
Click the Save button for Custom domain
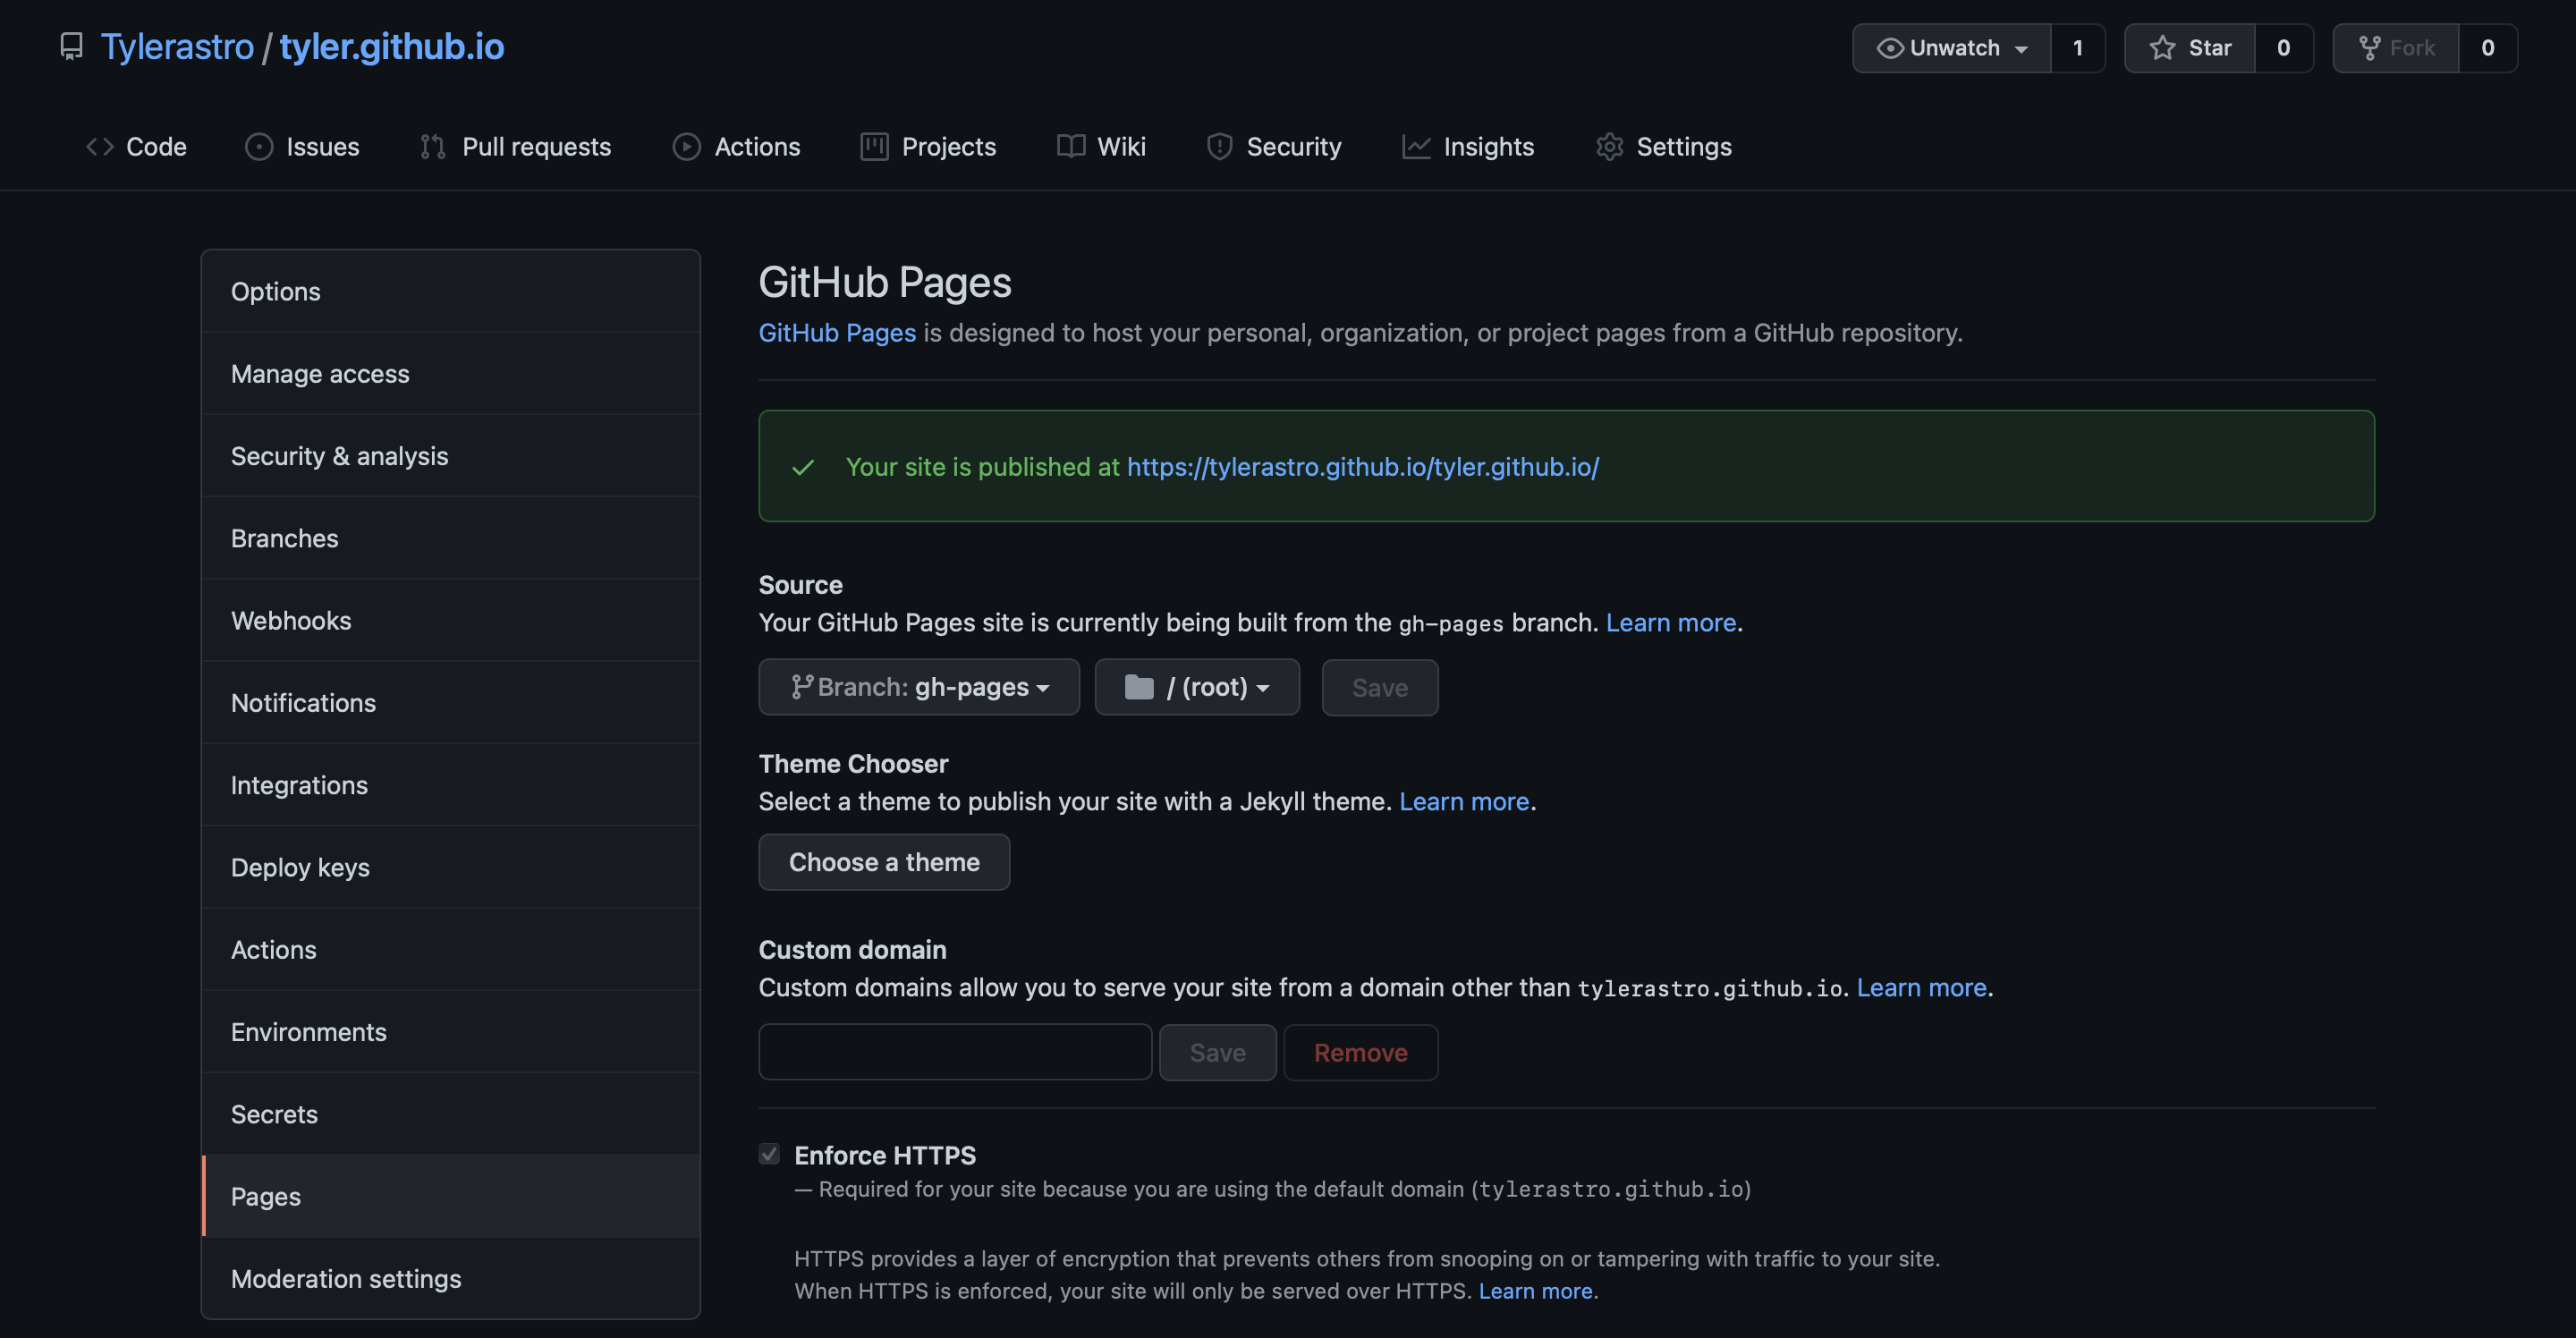point(1217,1052)
